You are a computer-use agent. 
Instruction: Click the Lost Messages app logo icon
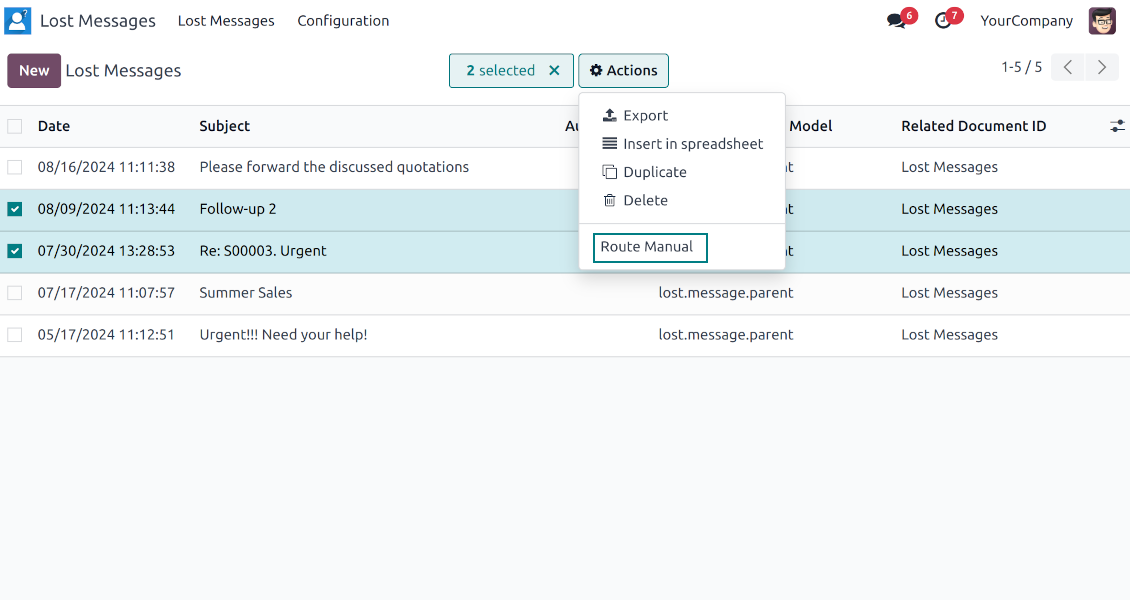pyautogui.click(x=18, y=20)
